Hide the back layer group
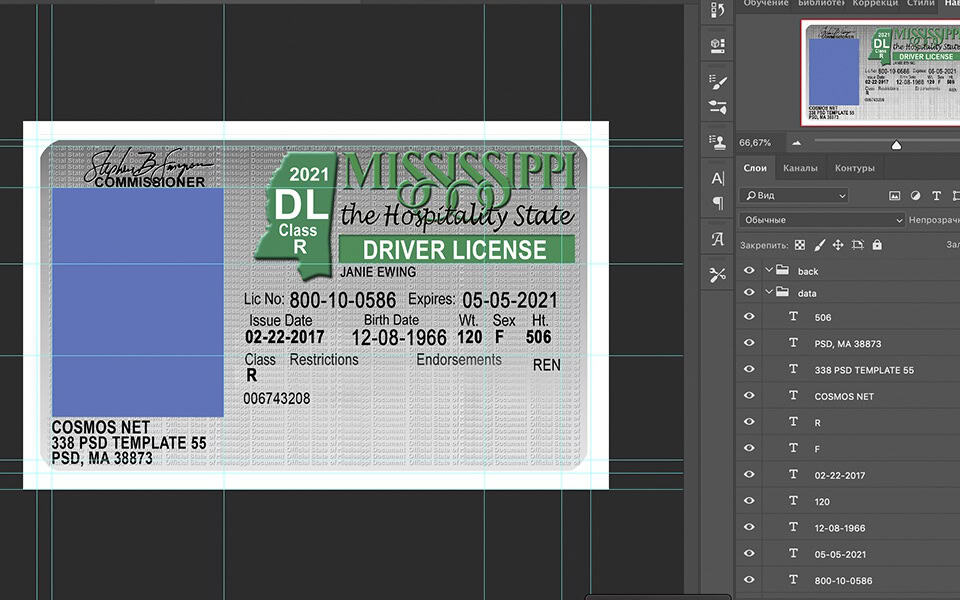The image size is (960, 600). [749, 270]
